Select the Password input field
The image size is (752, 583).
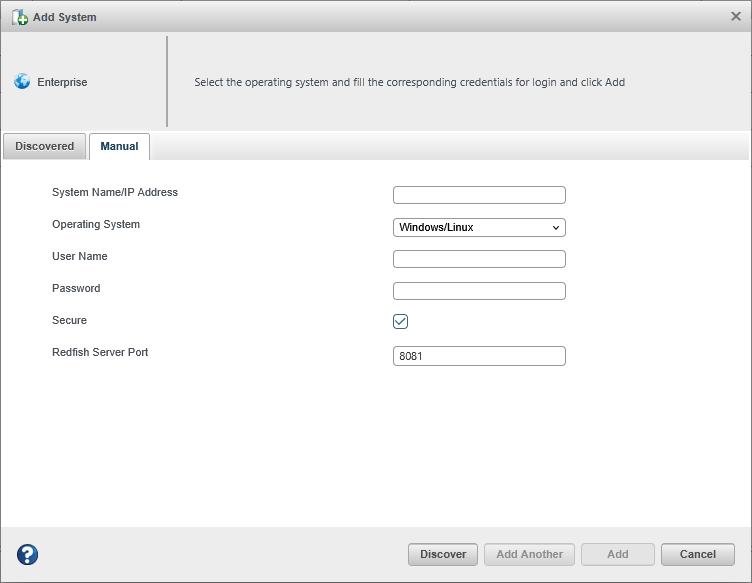(x=479, y=291)
